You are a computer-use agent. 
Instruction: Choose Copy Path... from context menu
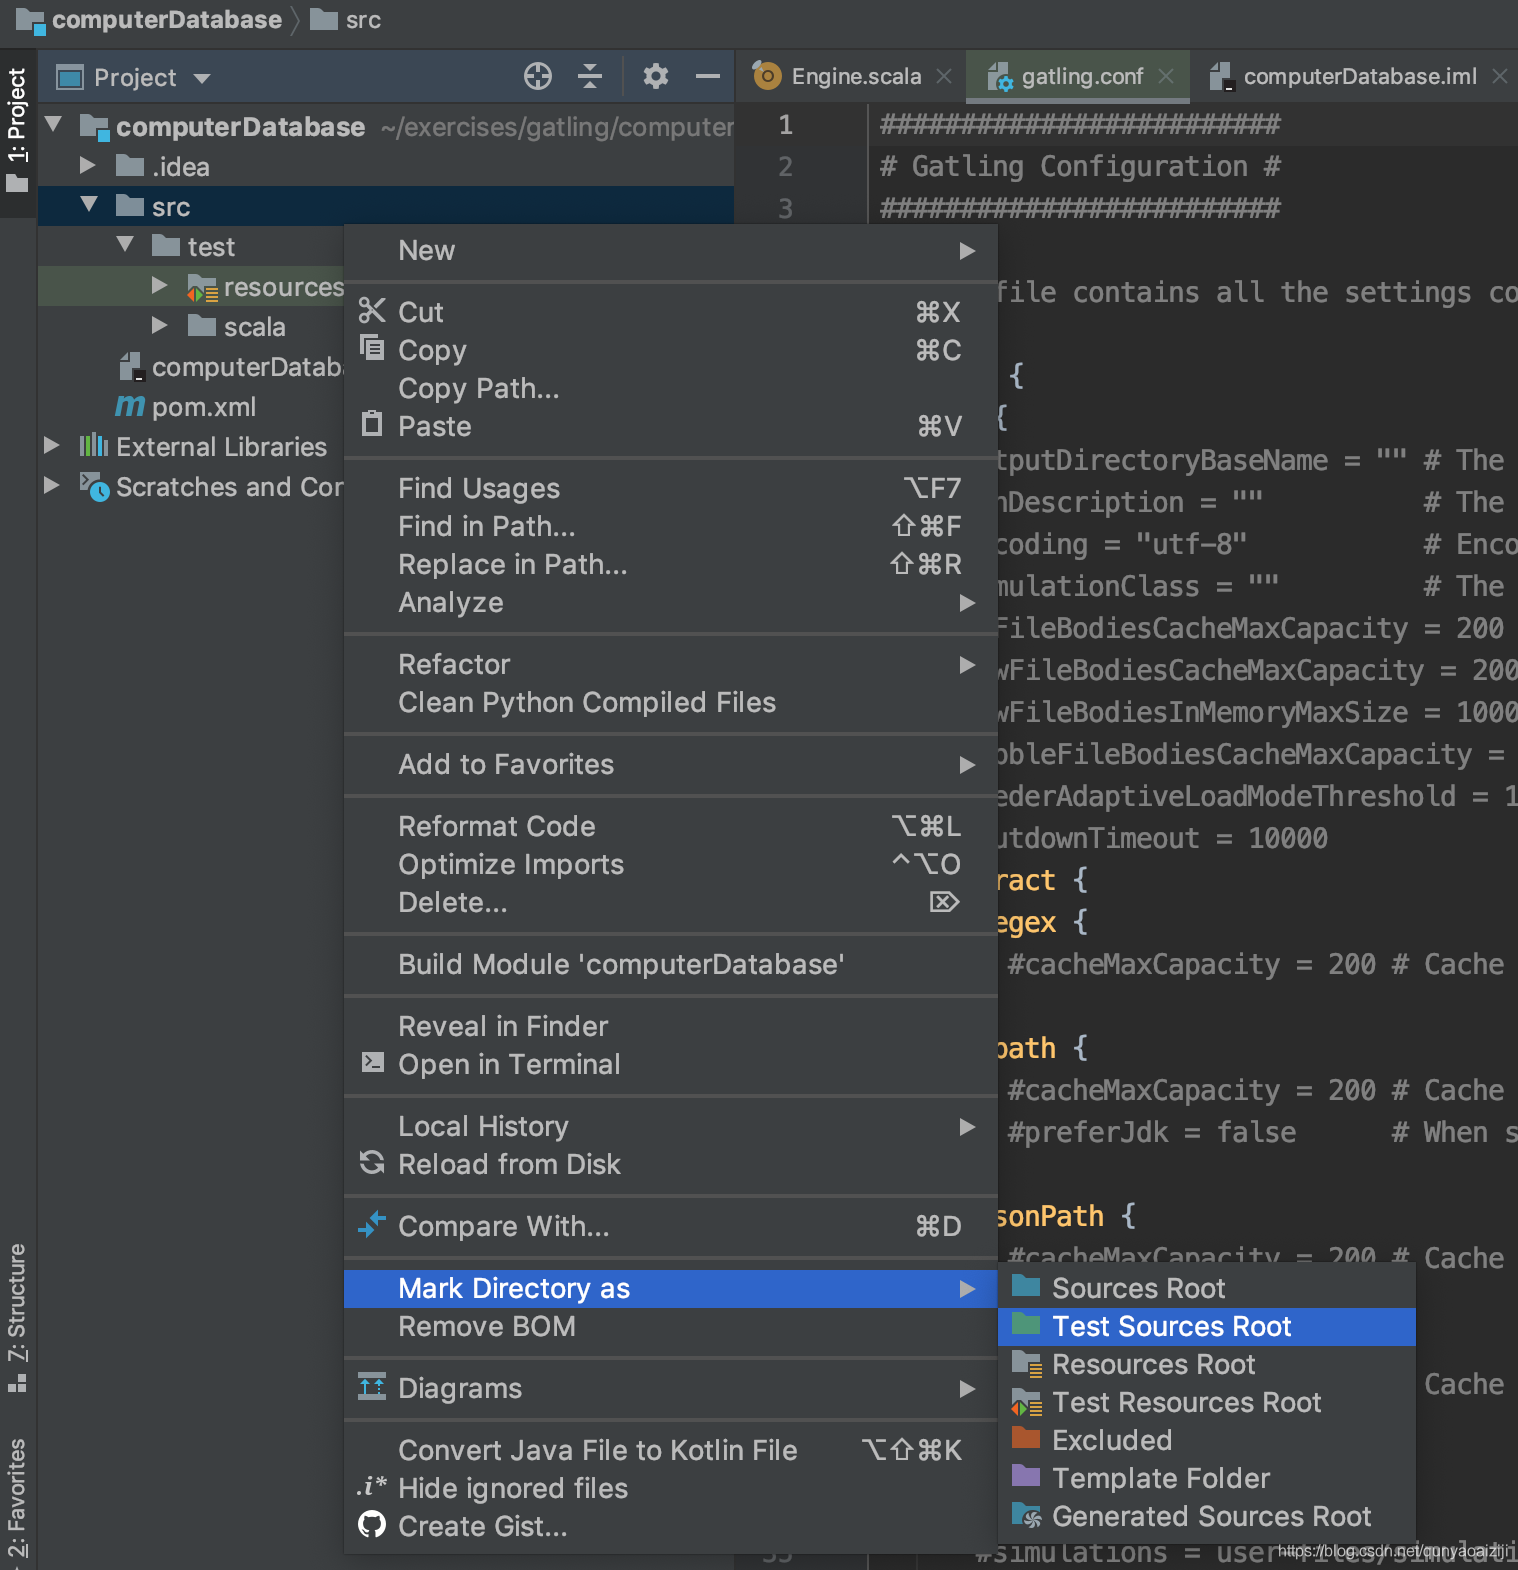tap(671, 388)
